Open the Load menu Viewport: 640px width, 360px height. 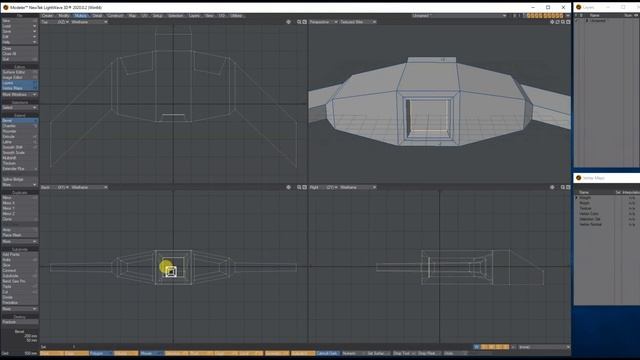pyautogui.click(x=19, y=26)
